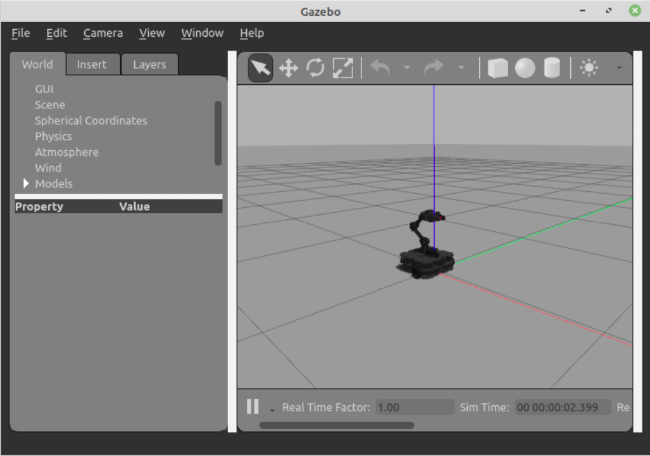Open the undo history dropdown arrow
Viewport: 650px width, 456px height.
(x=407, y=67)
